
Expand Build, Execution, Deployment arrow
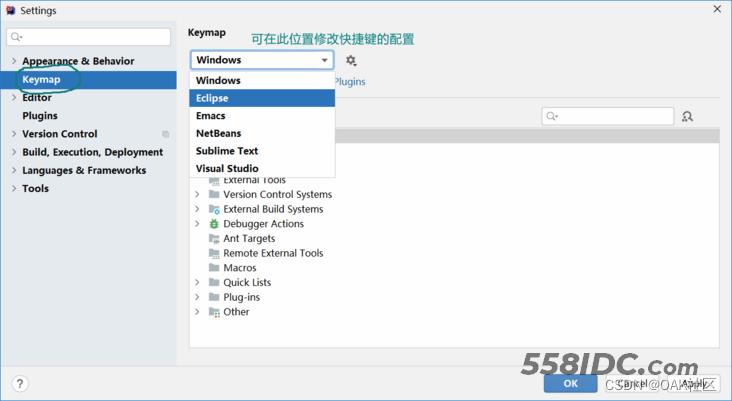[x=14, y=152]
